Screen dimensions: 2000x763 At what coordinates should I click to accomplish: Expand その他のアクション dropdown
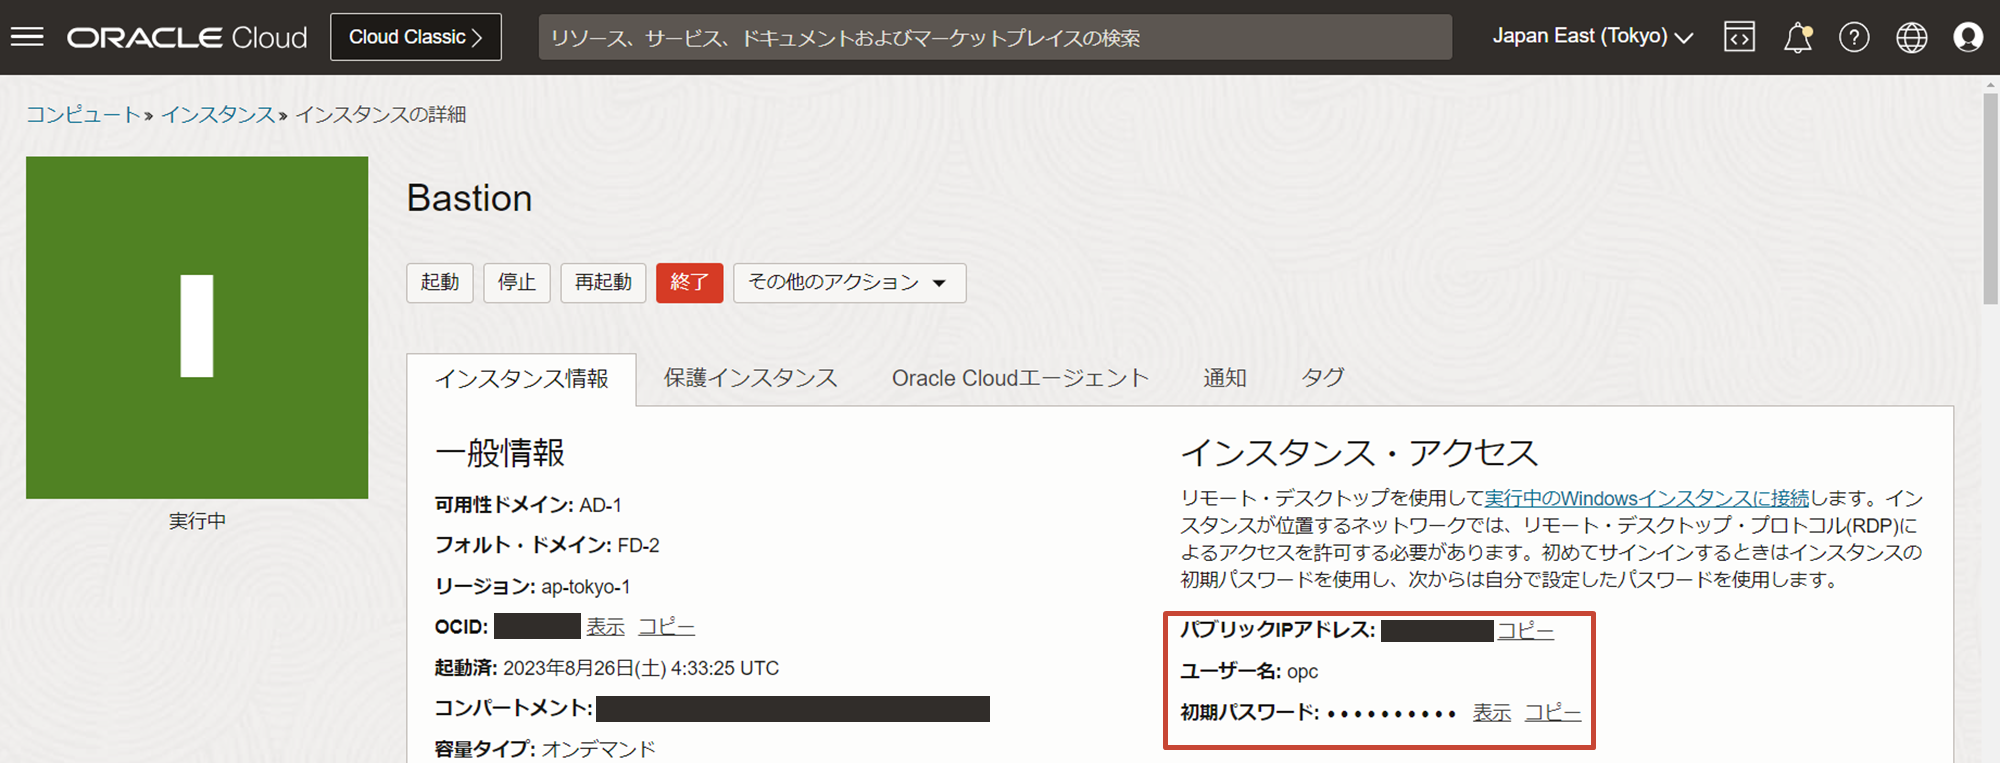[849, 282]
